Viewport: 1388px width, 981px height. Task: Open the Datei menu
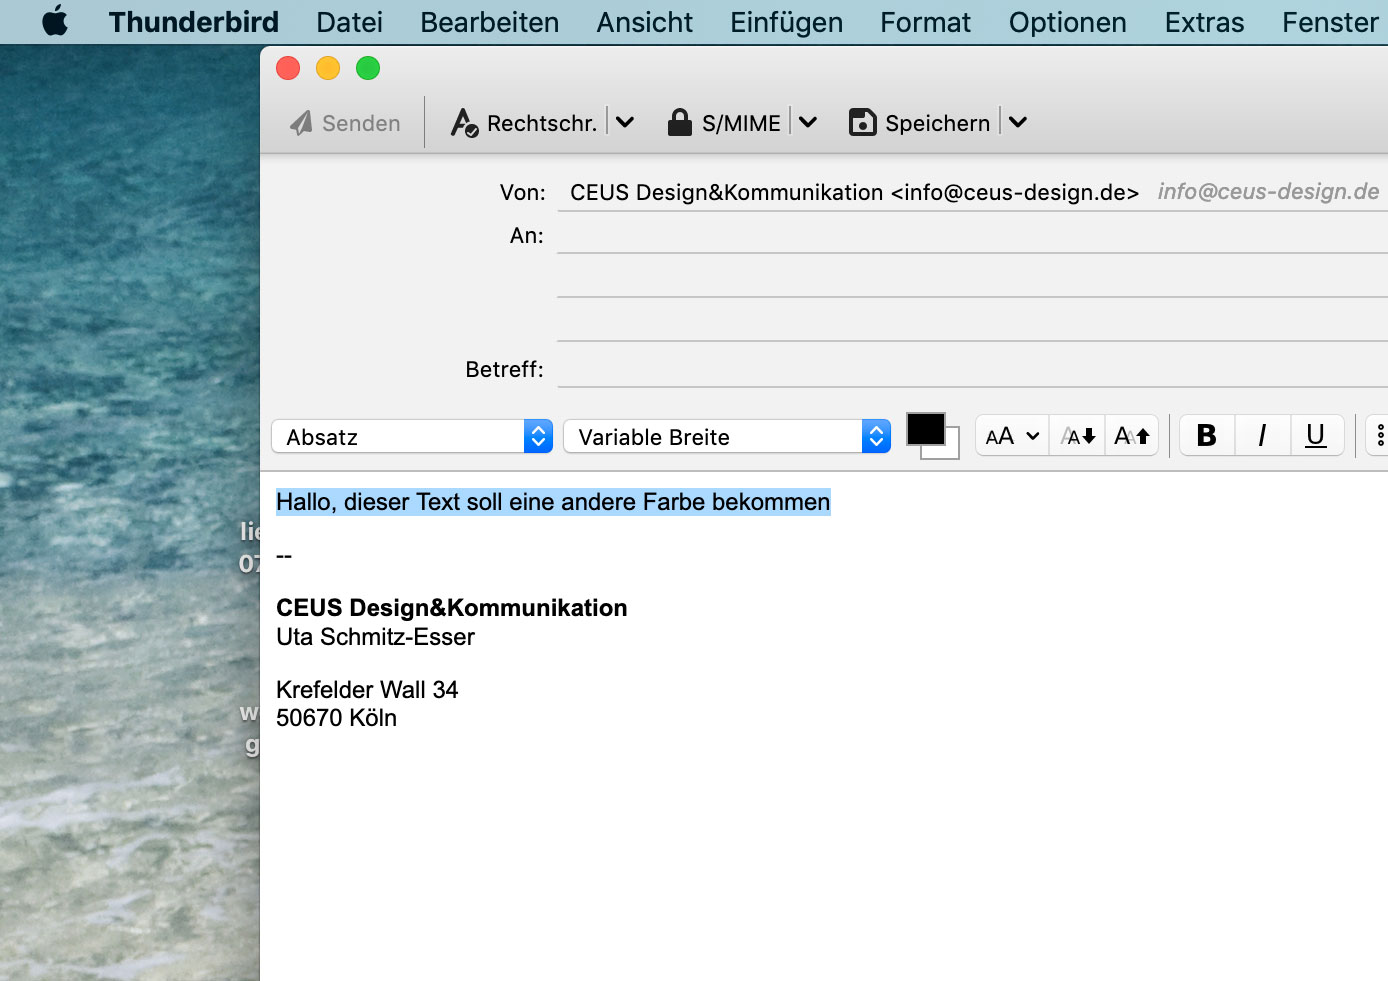(x=349, y=22)
